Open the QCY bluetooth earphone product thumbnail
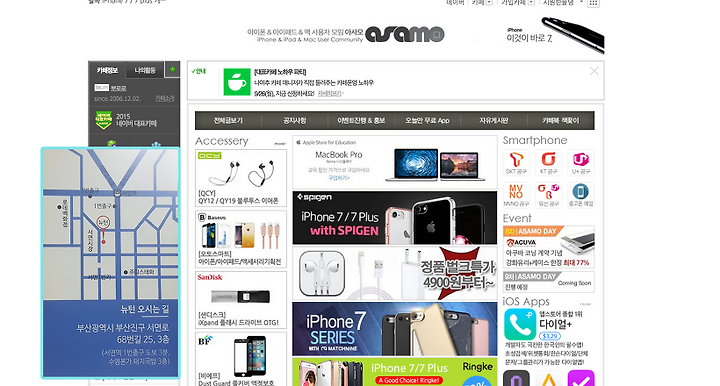 click(x=241, y=178)
